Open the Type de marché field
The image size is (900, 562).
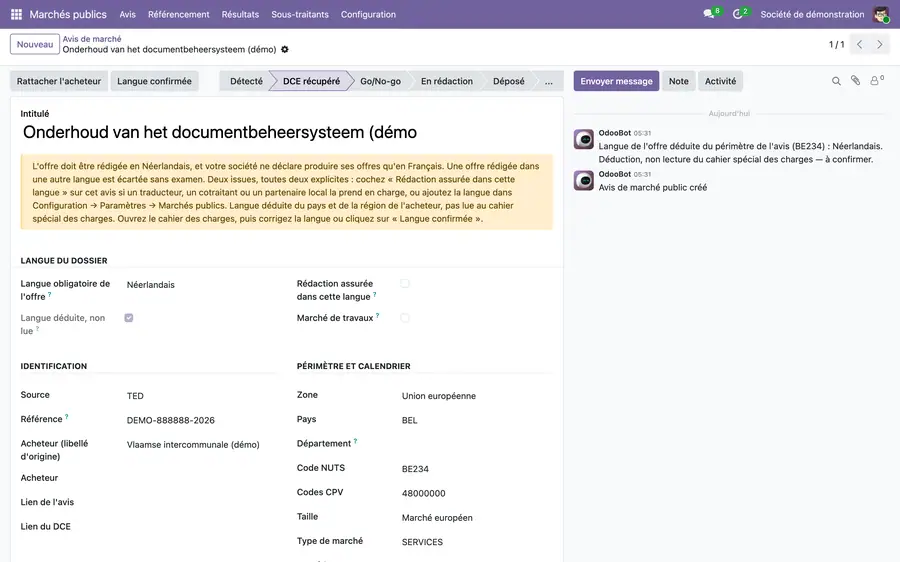coord(476,542)
